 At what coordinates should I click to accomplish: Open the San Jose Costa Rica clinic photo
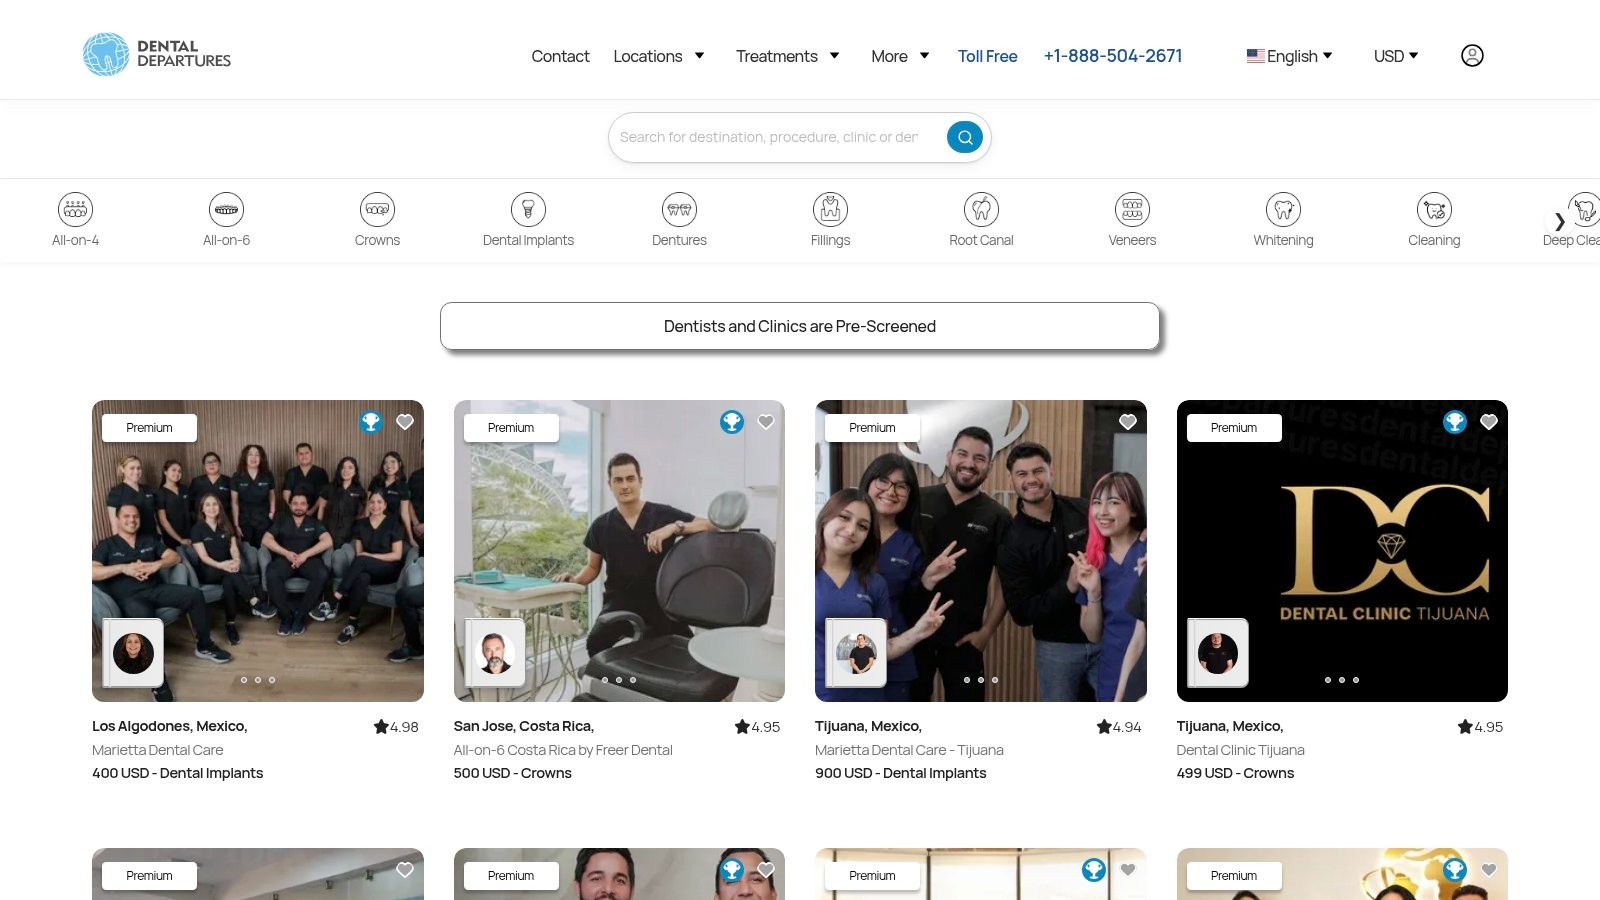pyautogui.click(x=619, y=551)
